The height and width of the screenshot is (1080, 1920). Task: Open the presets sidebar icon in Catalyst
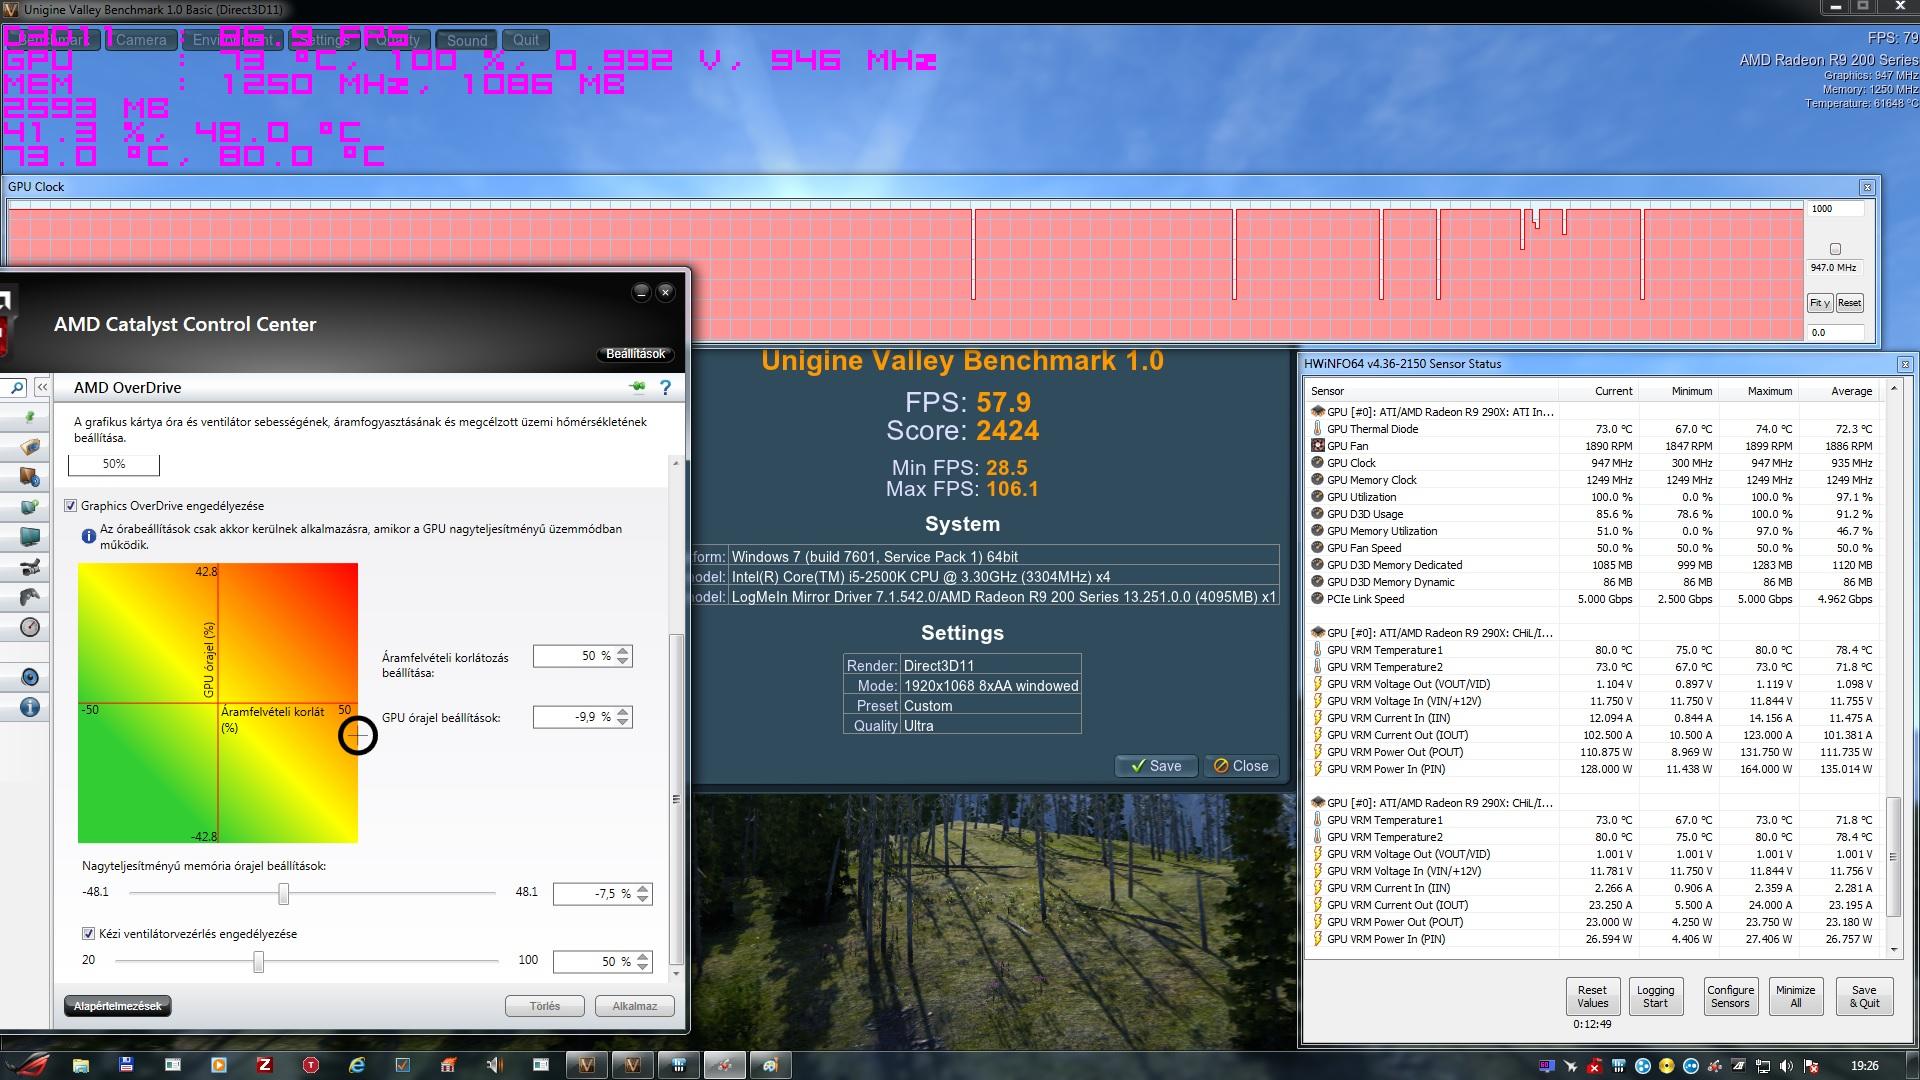[30, 446]
